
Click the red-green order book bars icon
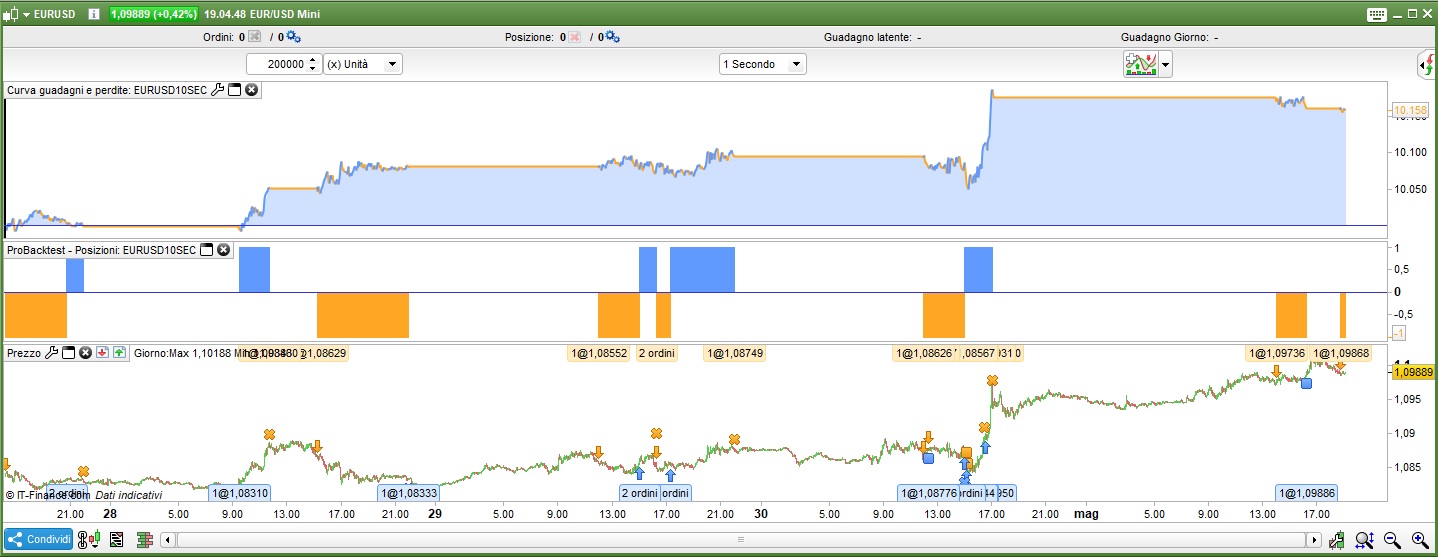tap(144, 540)
